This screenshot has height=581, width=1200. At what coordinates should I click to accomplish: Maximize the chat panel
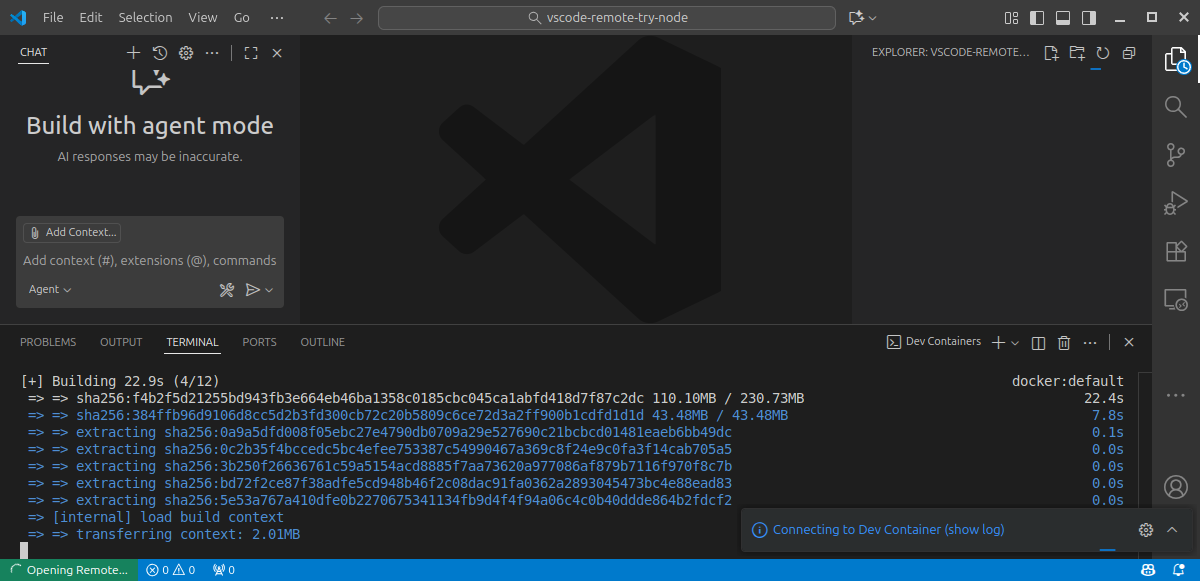pos(251,53)
